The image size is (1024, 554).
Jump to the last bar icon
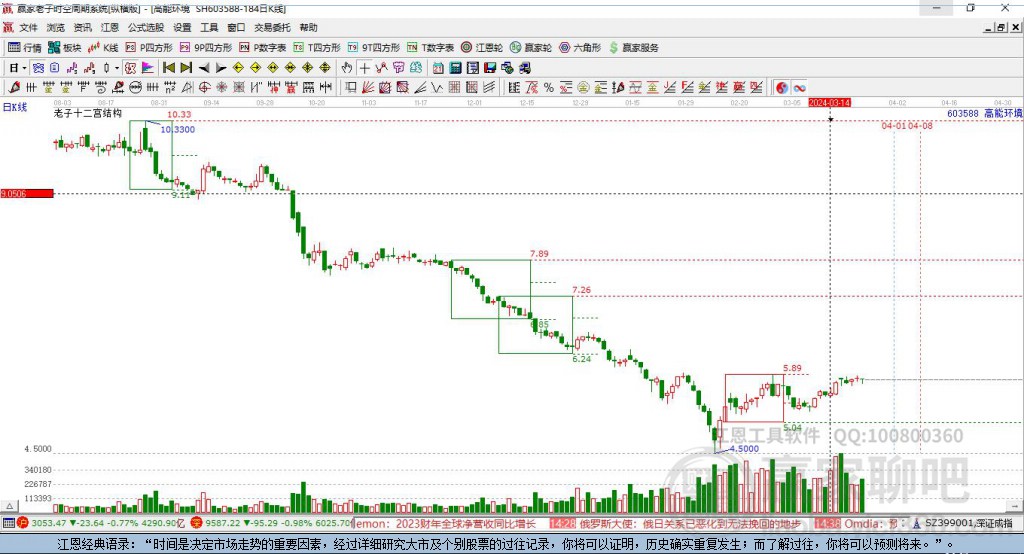tap(186, 68)
